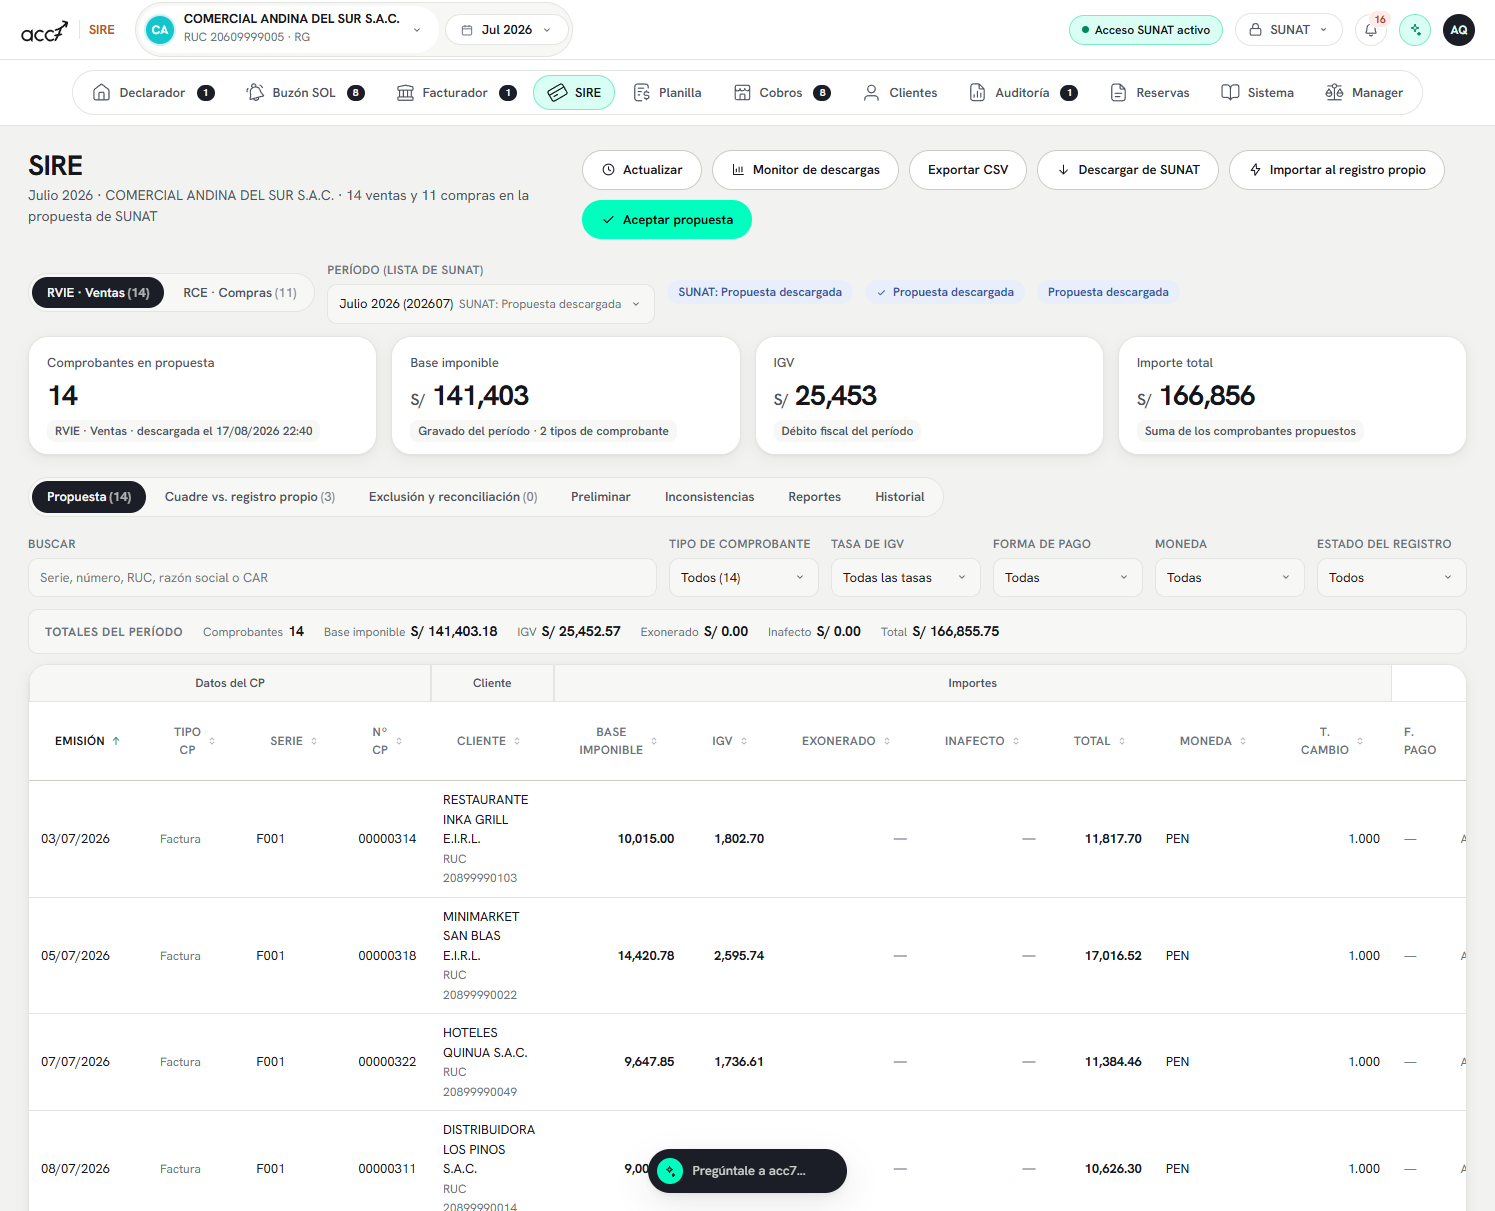Click the Facturador store icon

tap(405, 93)
